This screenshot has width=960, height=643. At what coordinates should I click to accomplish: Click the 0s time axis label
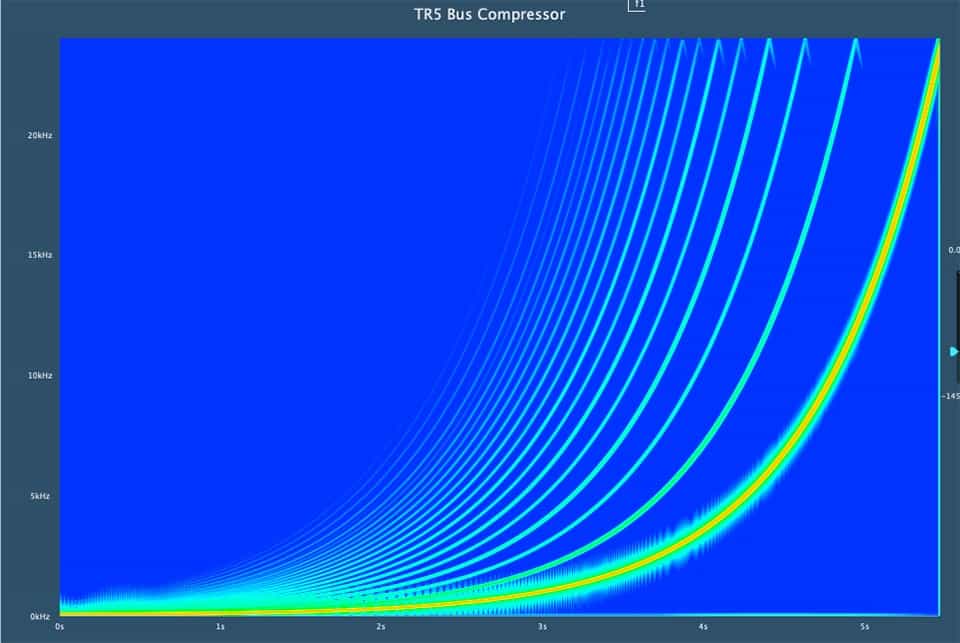click(60, 627)
